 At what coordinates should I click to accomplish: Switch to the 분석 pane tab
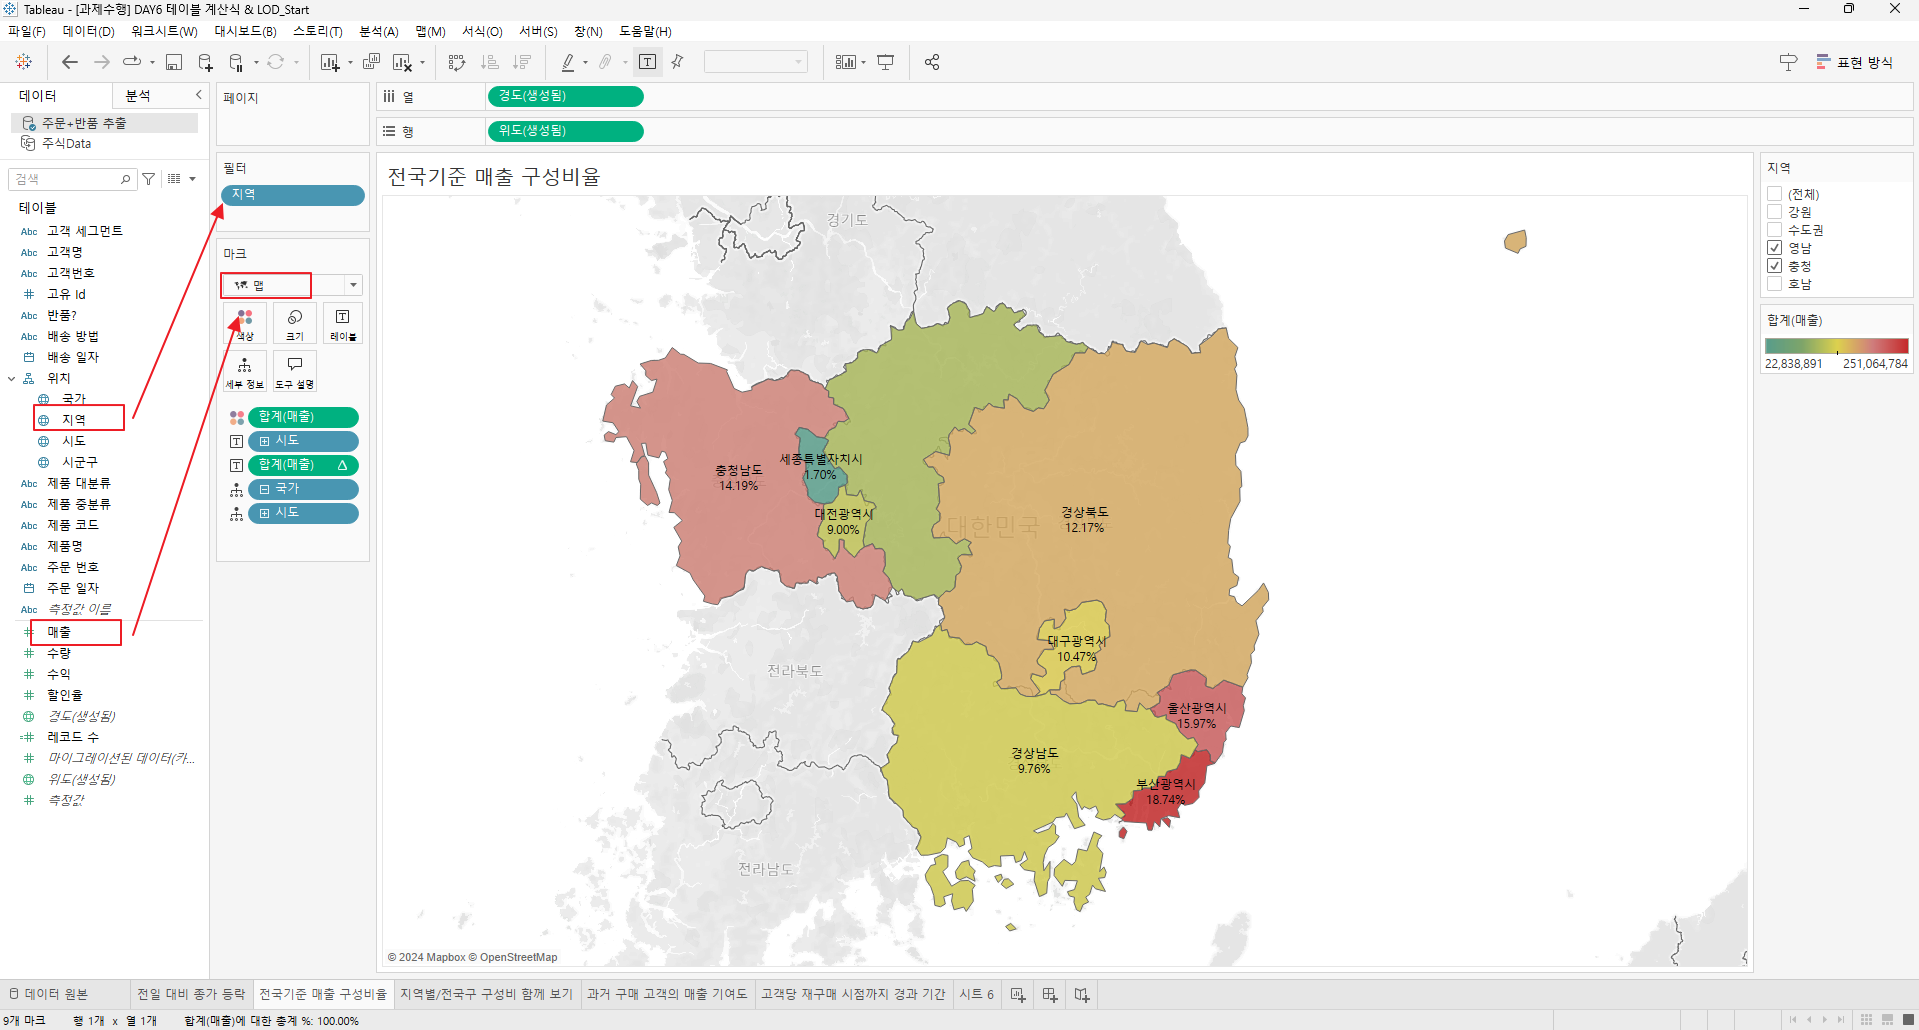pos(138,95)
